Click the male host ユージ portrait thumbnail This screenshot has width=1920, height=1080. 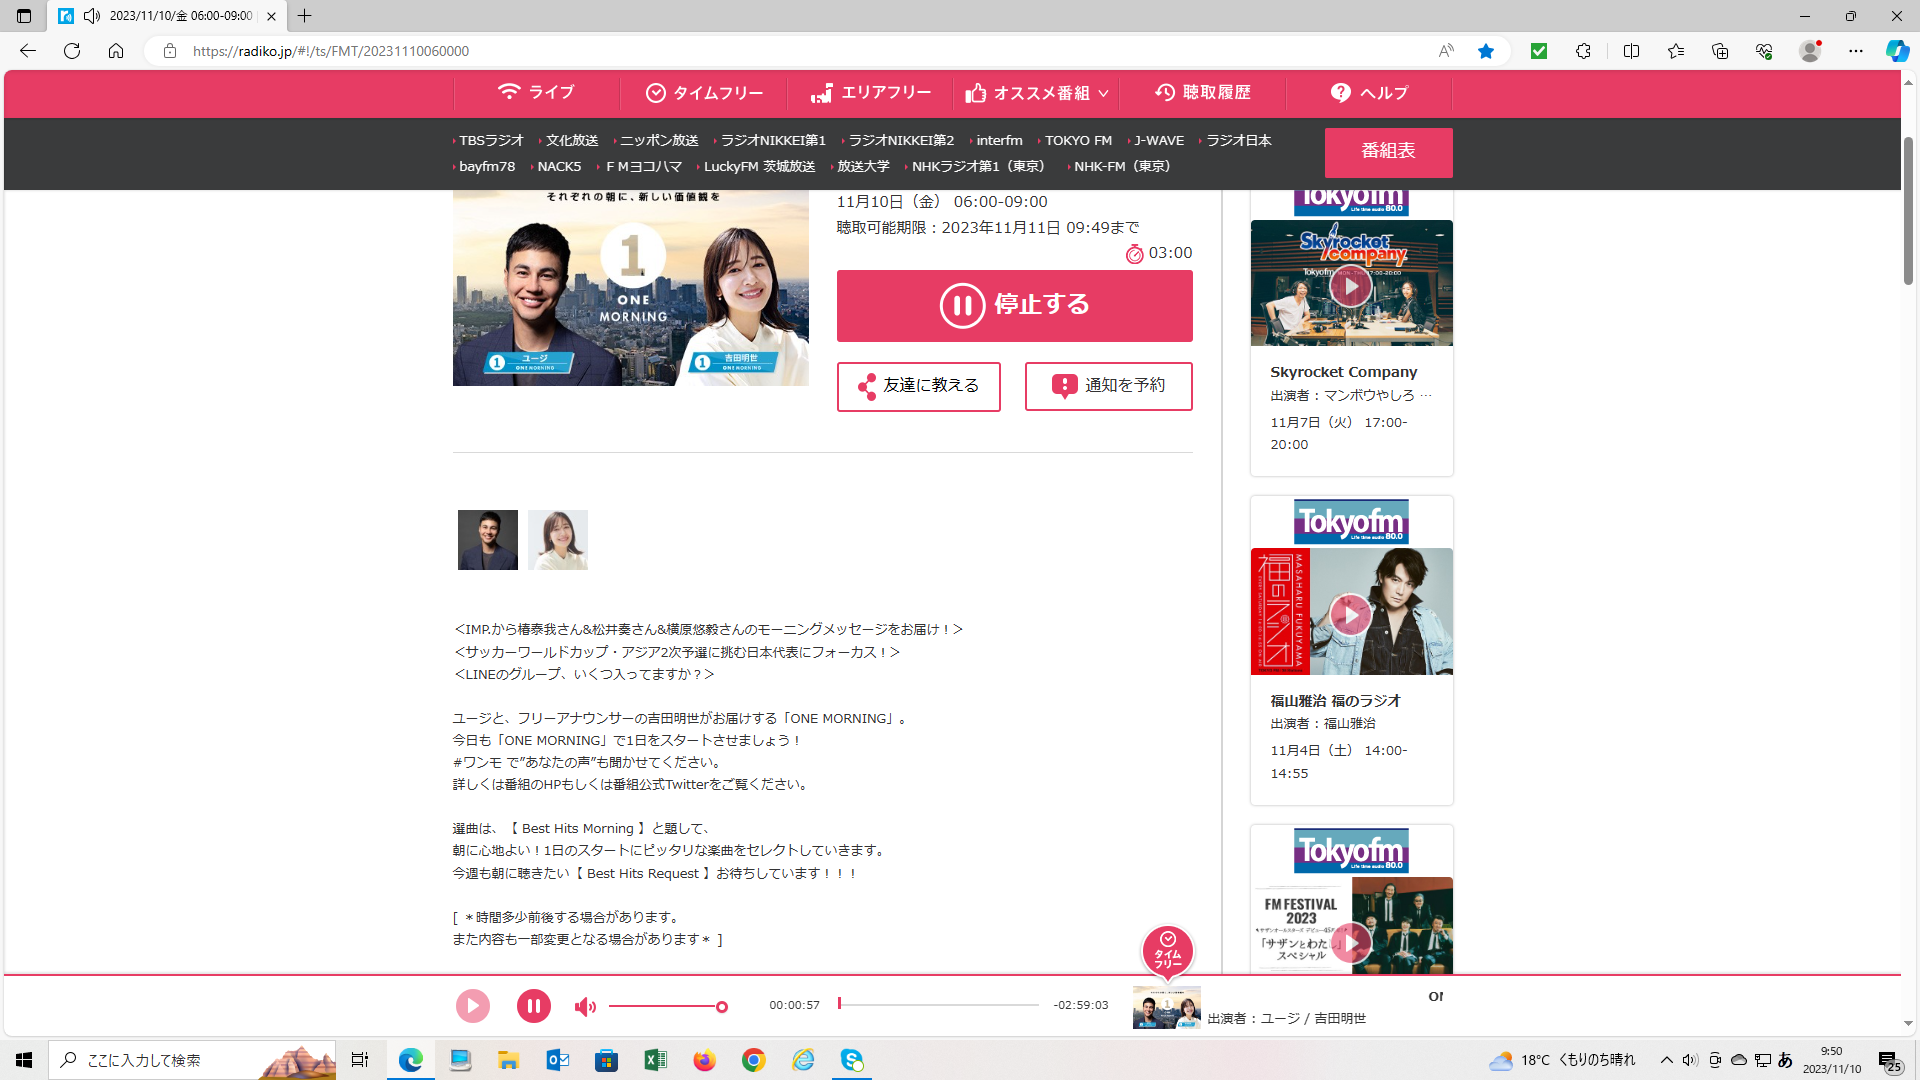click(488, 540)
